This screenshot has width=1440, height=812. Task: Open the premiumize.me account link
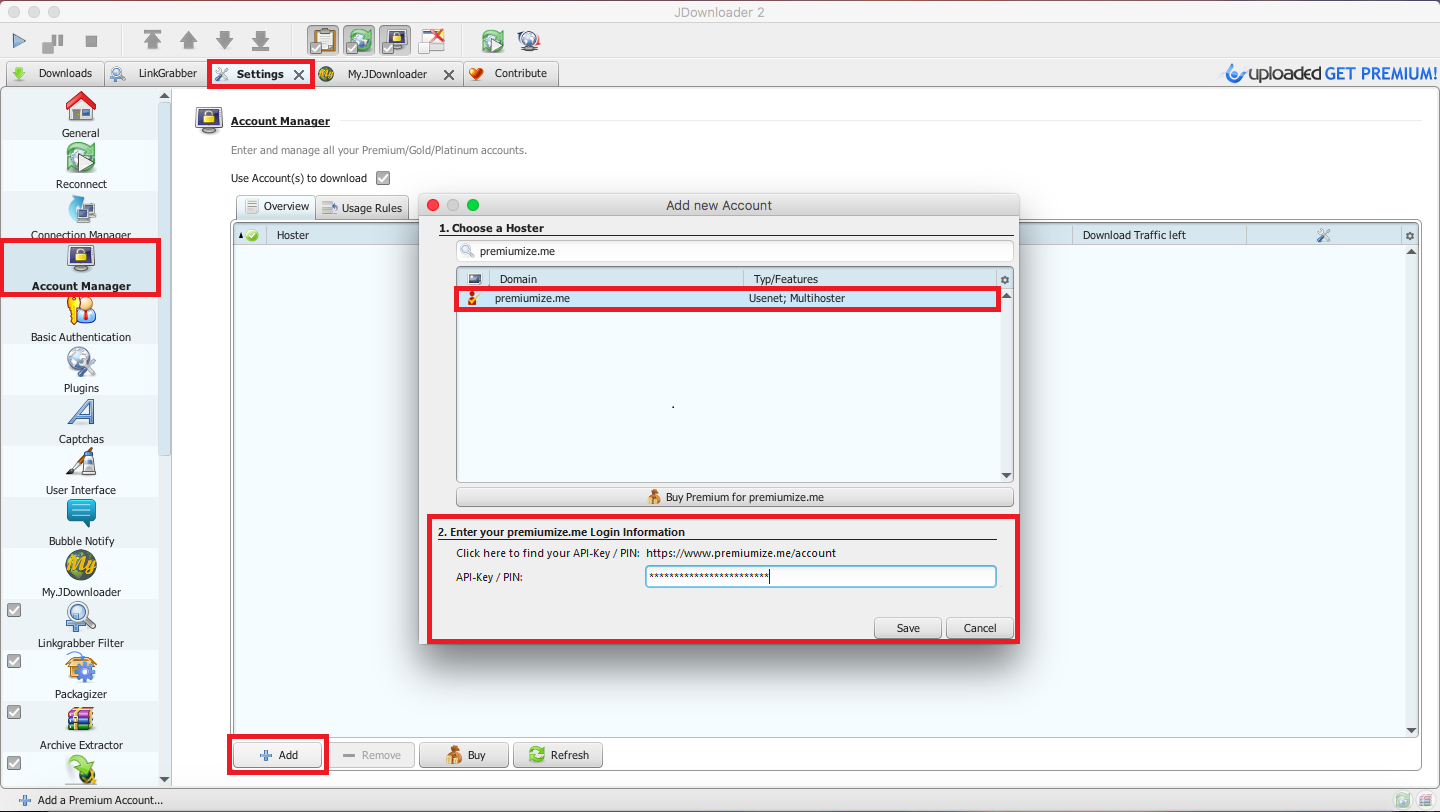click(741, 553)
